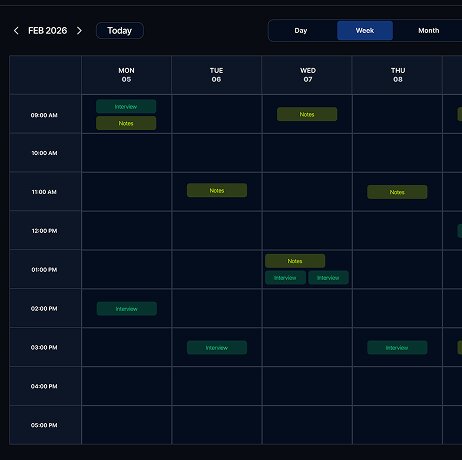Go to previous week with left chevron
The height and width of the screenshot is (460, 462).
tap(16, 31)
